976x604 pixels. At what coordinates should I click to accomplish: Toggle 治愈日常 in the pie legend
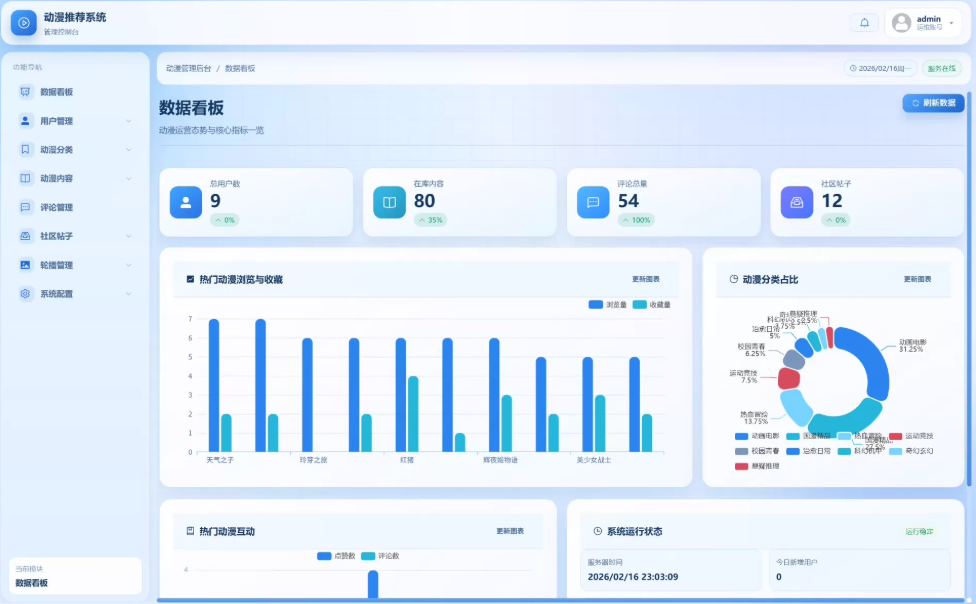click(x=809, y=451)
